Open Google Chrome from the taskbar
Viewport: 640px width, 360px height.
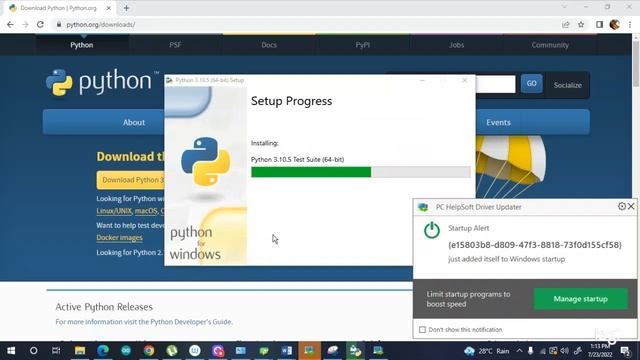pyautogui.click(x=149, y=351)
